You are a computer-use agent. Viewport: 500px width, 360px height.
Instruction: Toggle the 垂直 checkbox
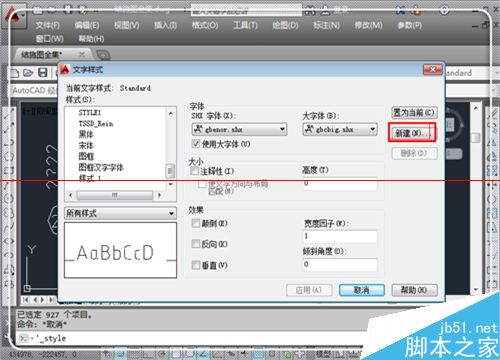196,265
